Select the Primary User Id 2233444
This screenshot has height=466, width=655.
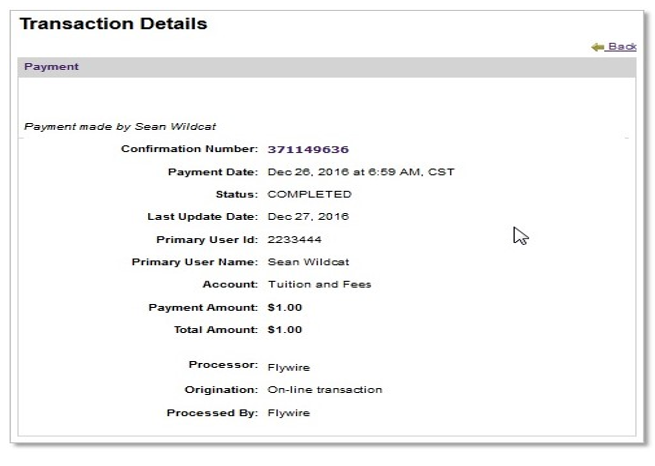[x=294, y=240]
